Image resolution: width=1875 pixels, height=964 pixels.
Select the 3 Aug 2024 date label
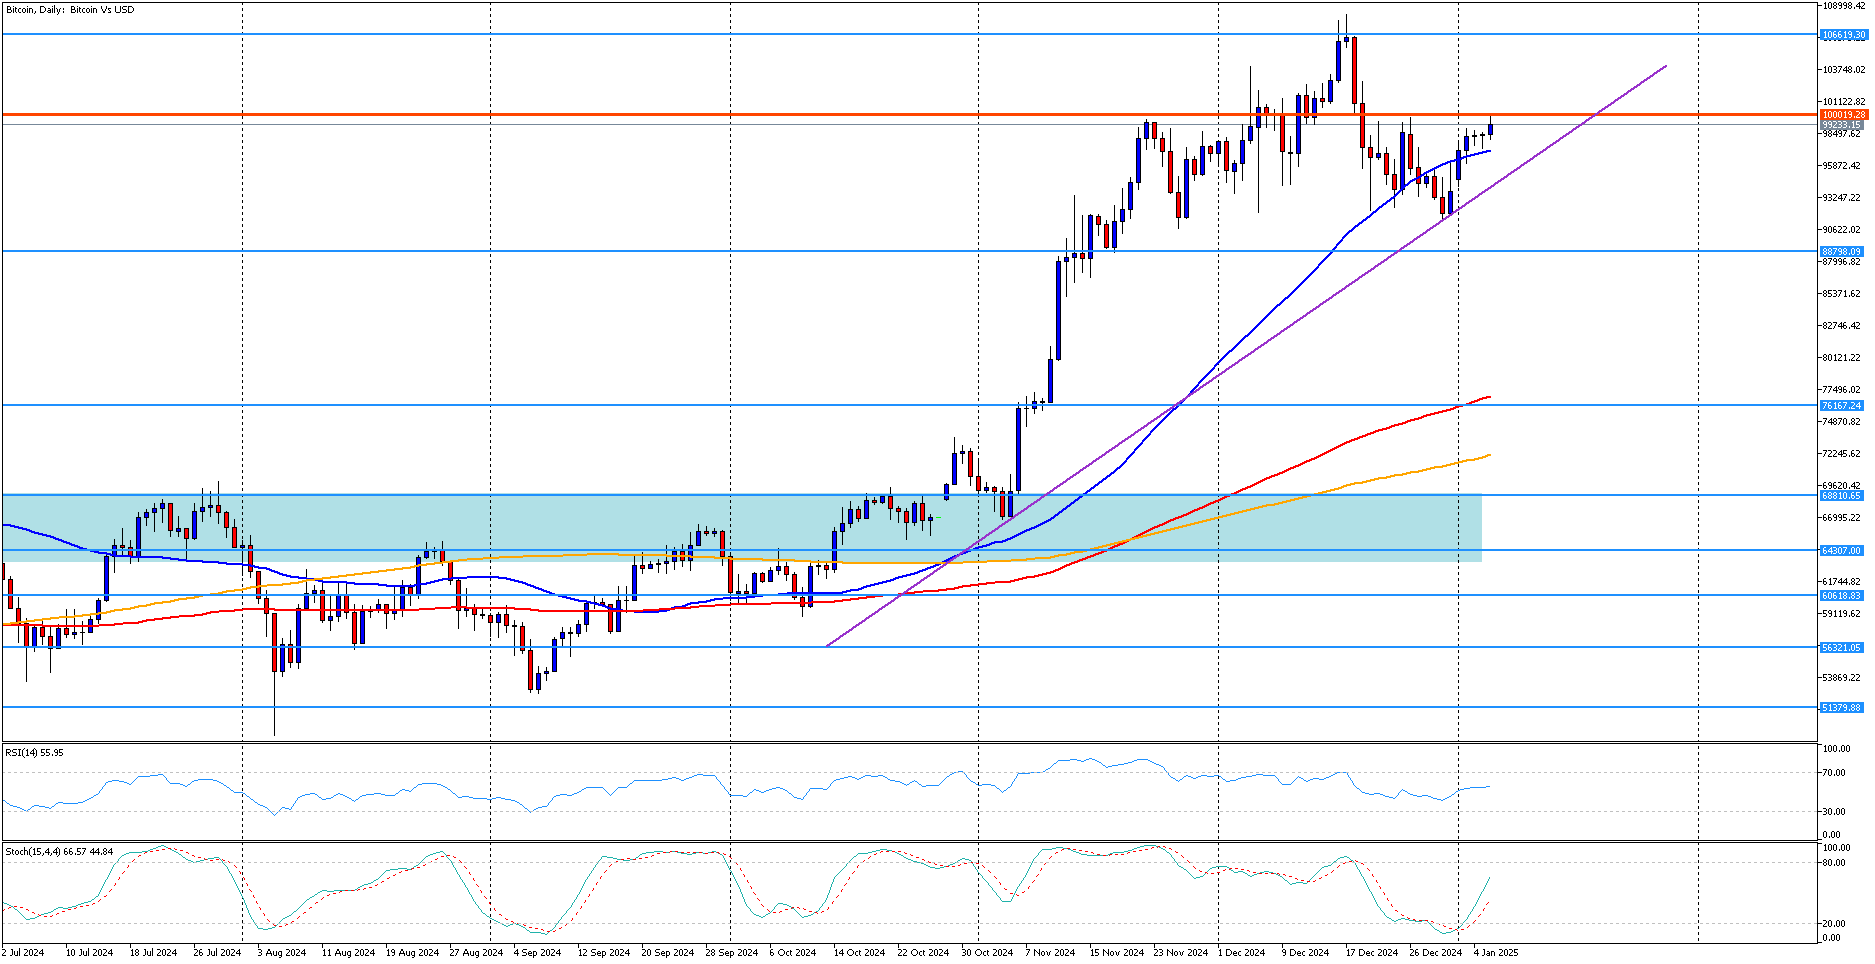(x=282, y=953)
